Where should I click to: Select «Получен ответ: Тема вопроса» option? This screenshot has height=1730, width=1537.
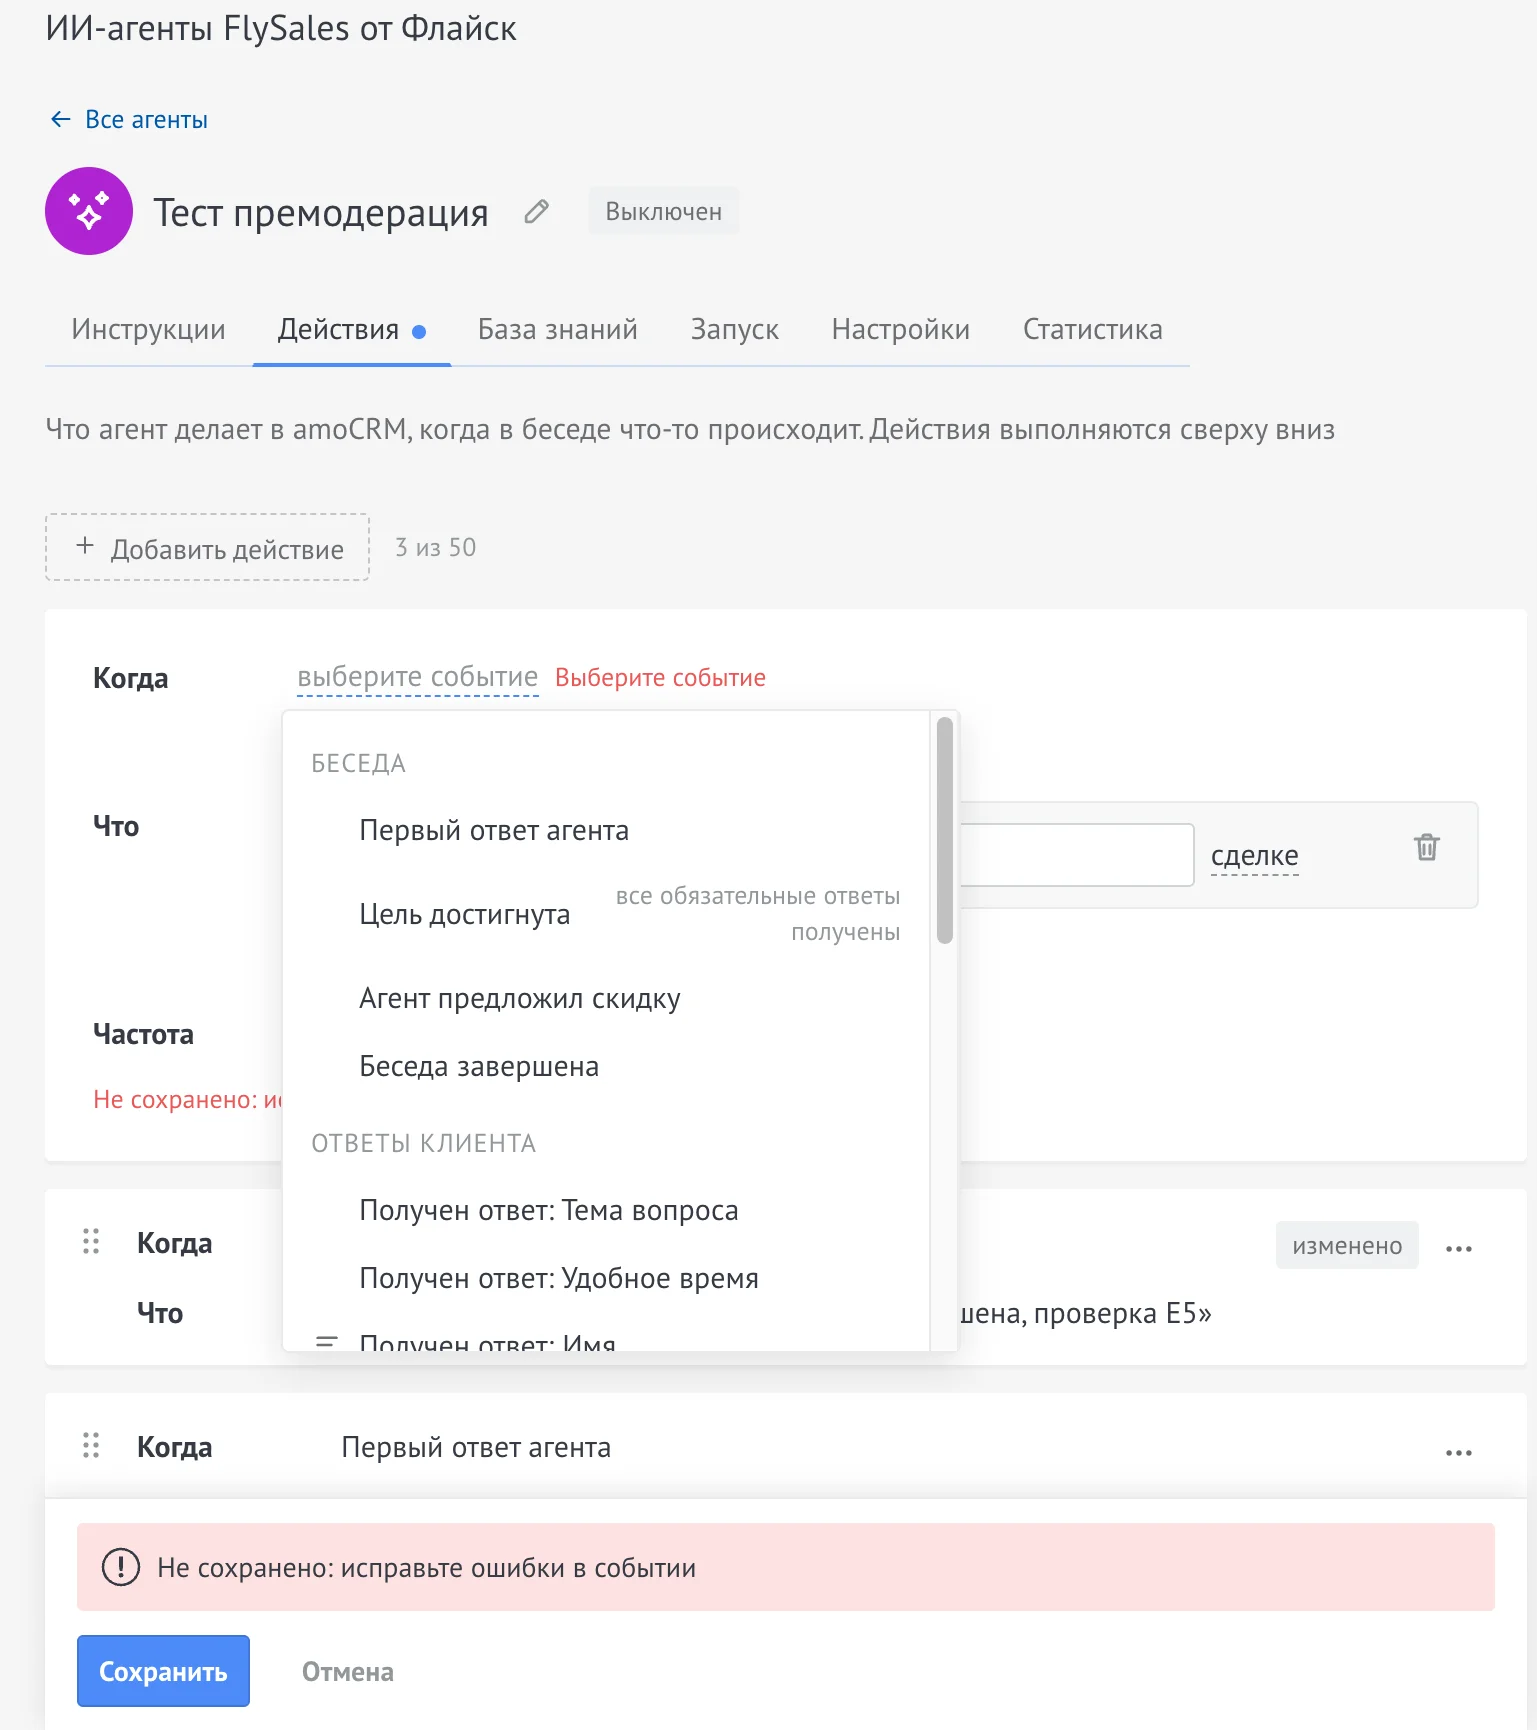click(x=606, y=1210)
